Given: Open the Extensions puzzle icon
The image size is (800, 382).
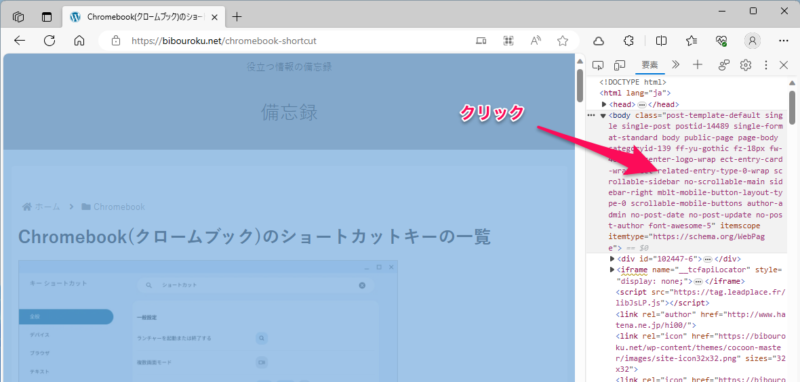Looking at the screenshot, I should [x=629, y=41].
